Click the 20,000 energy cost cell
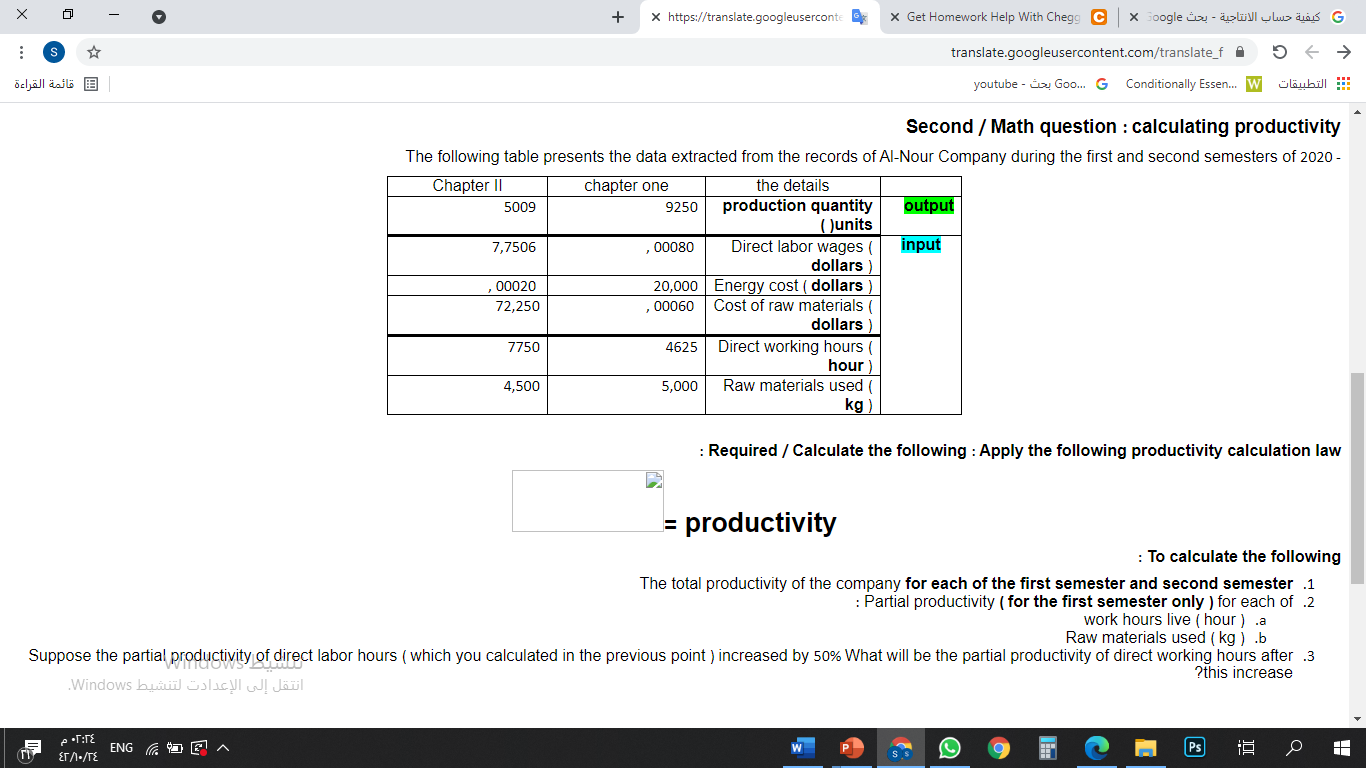The image size is (1366, 768). 626,286
